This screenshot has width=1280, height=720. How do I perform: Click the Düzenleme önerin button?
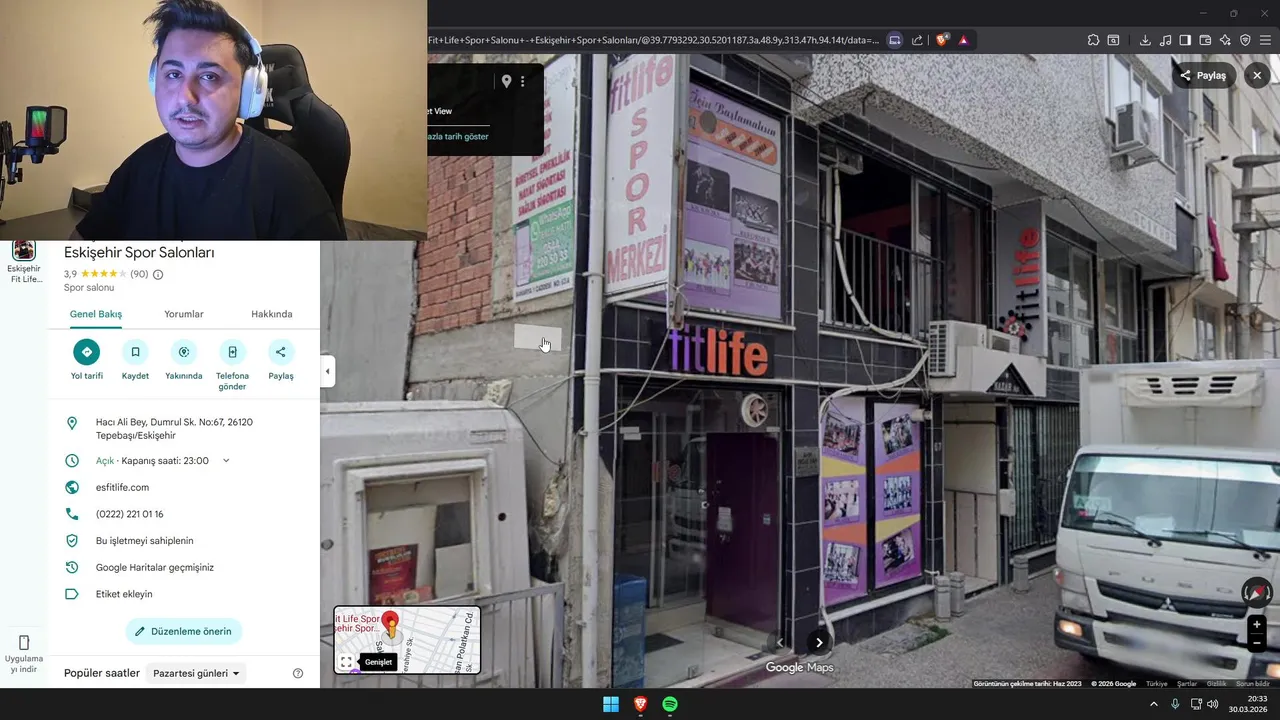[184, 631]
